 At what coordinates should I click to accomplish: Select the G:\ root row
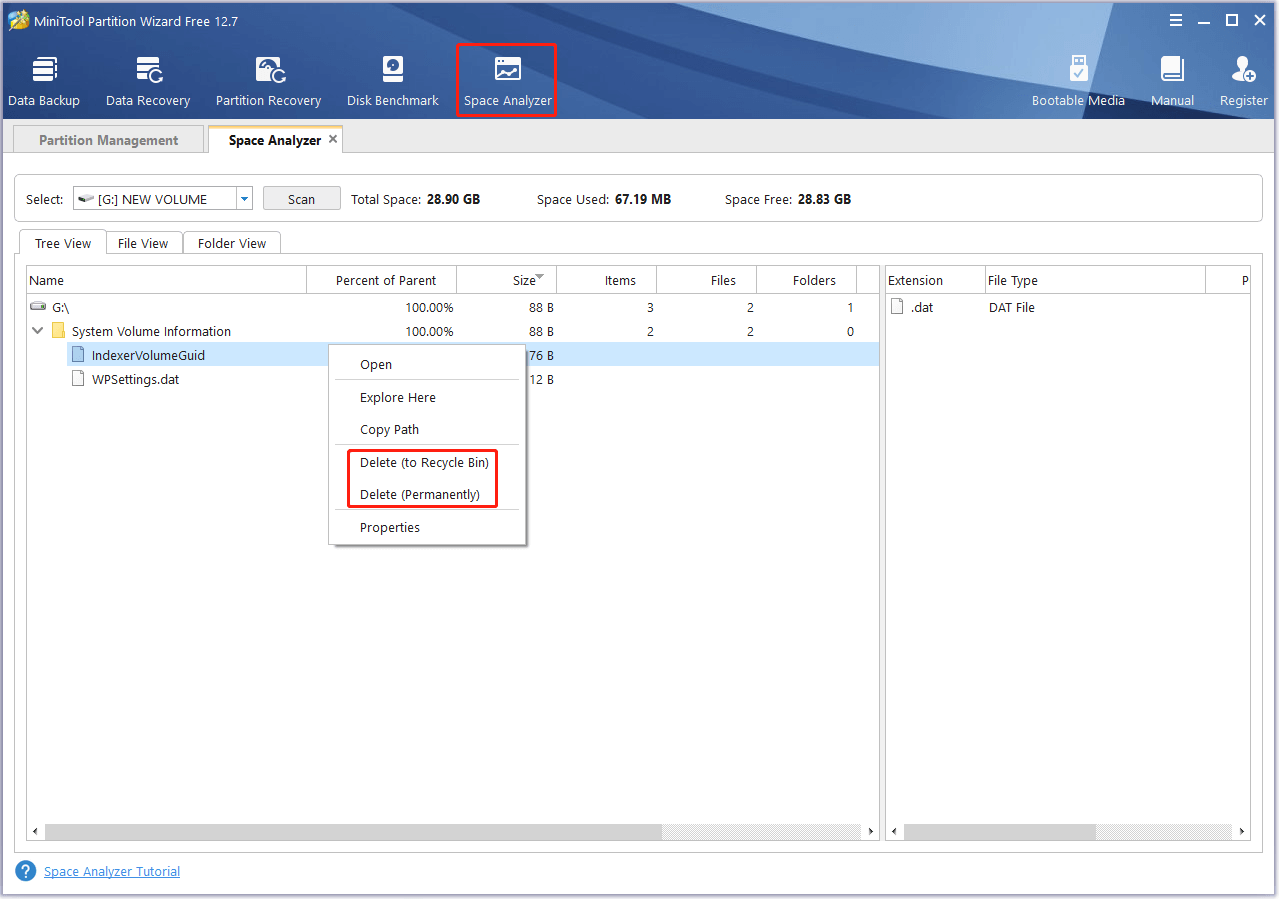coord(453,307)
